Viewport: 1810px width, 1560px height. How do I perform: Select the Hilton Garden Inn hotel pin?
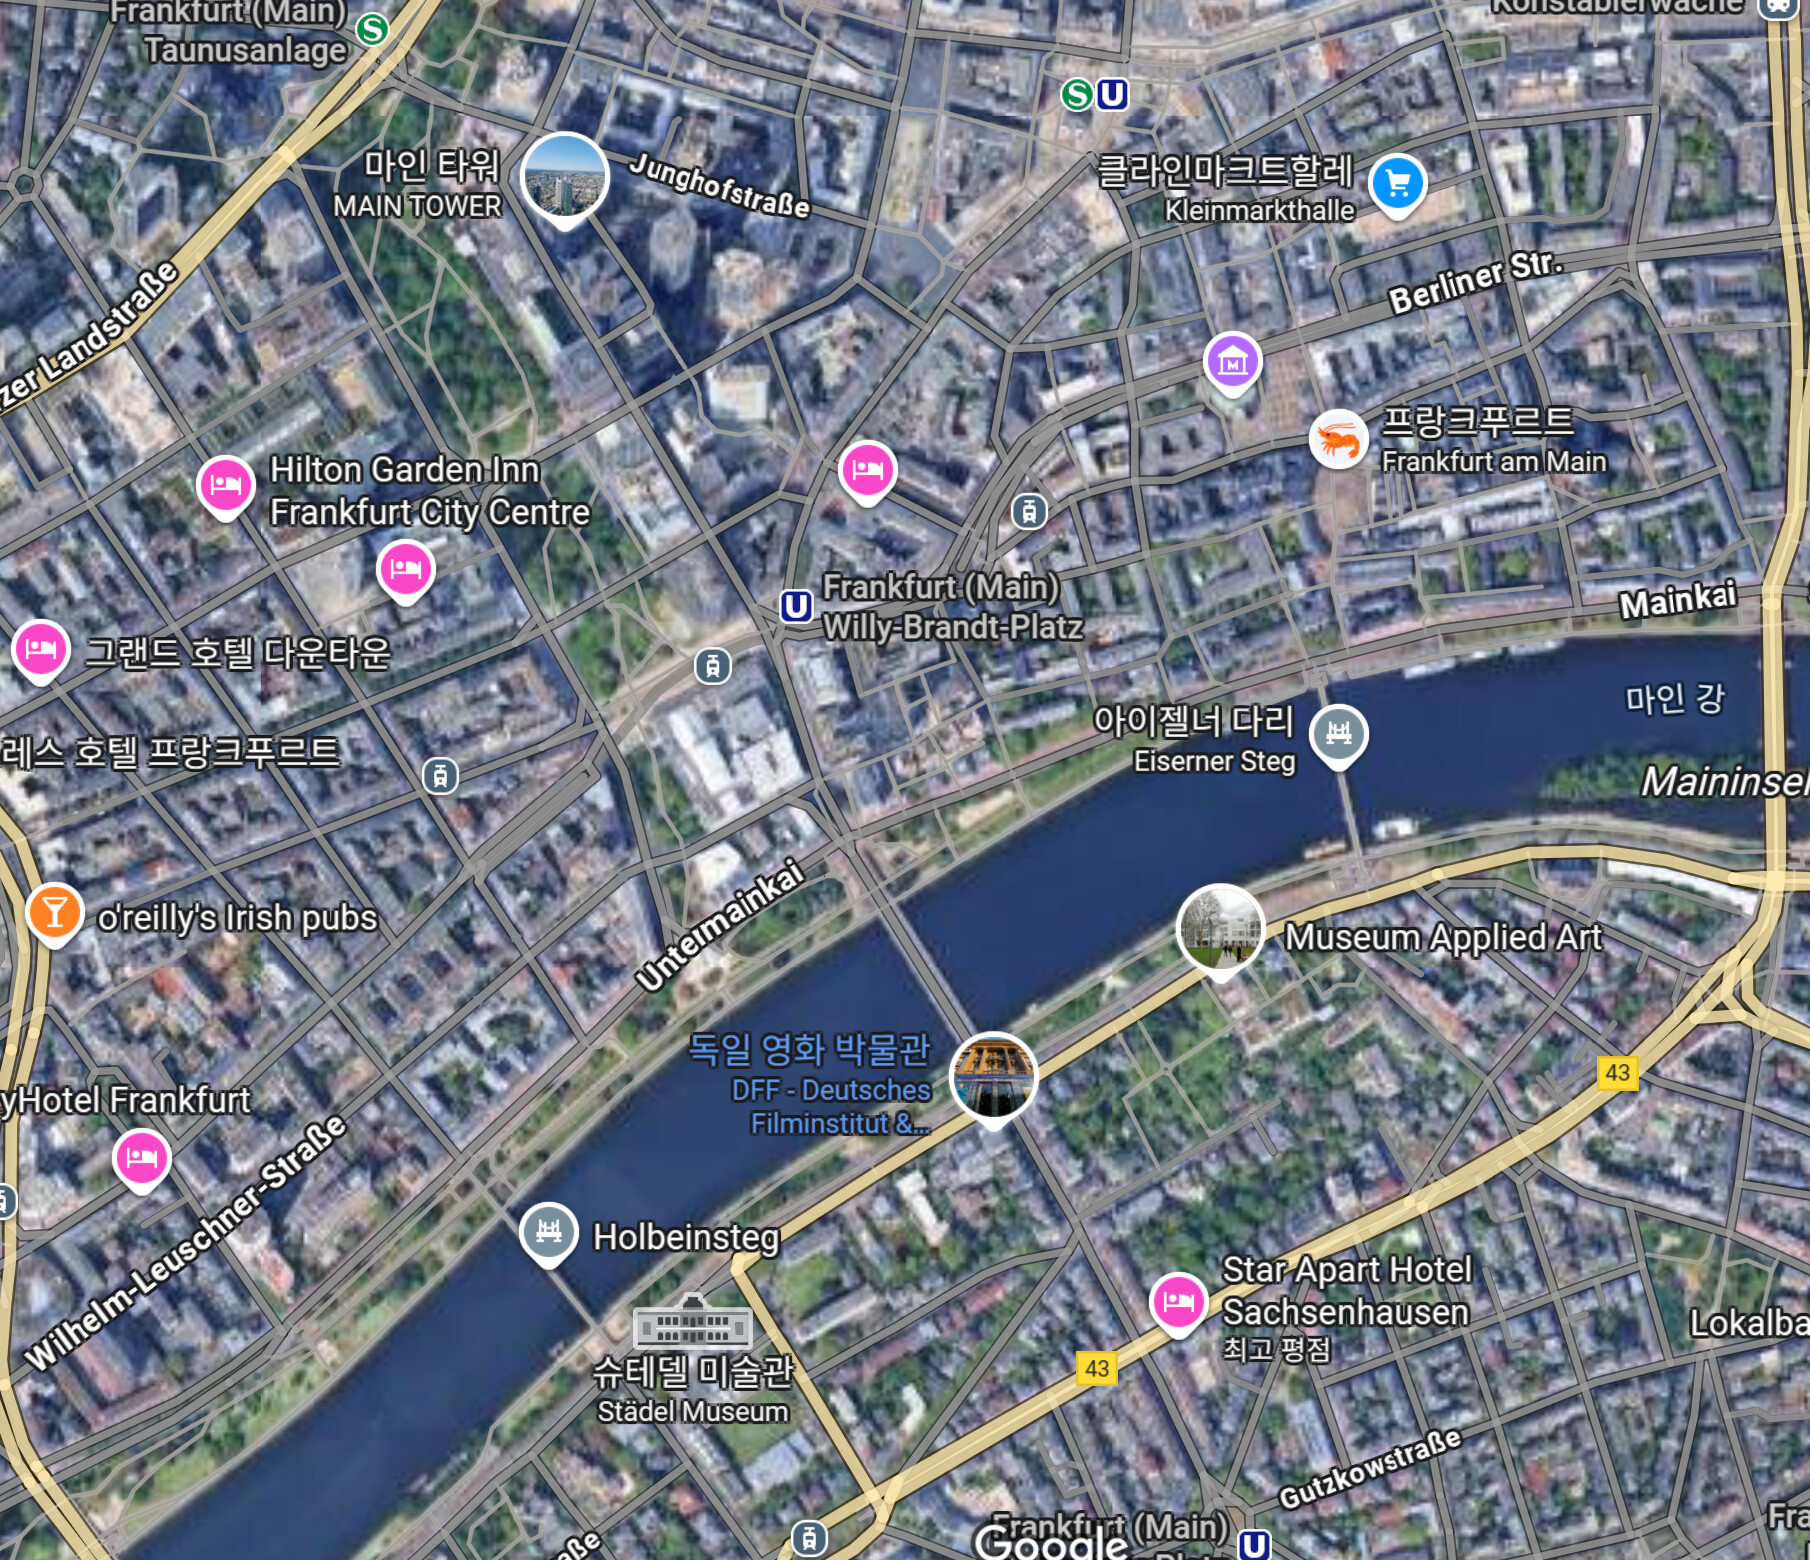[x=225, y=486]
